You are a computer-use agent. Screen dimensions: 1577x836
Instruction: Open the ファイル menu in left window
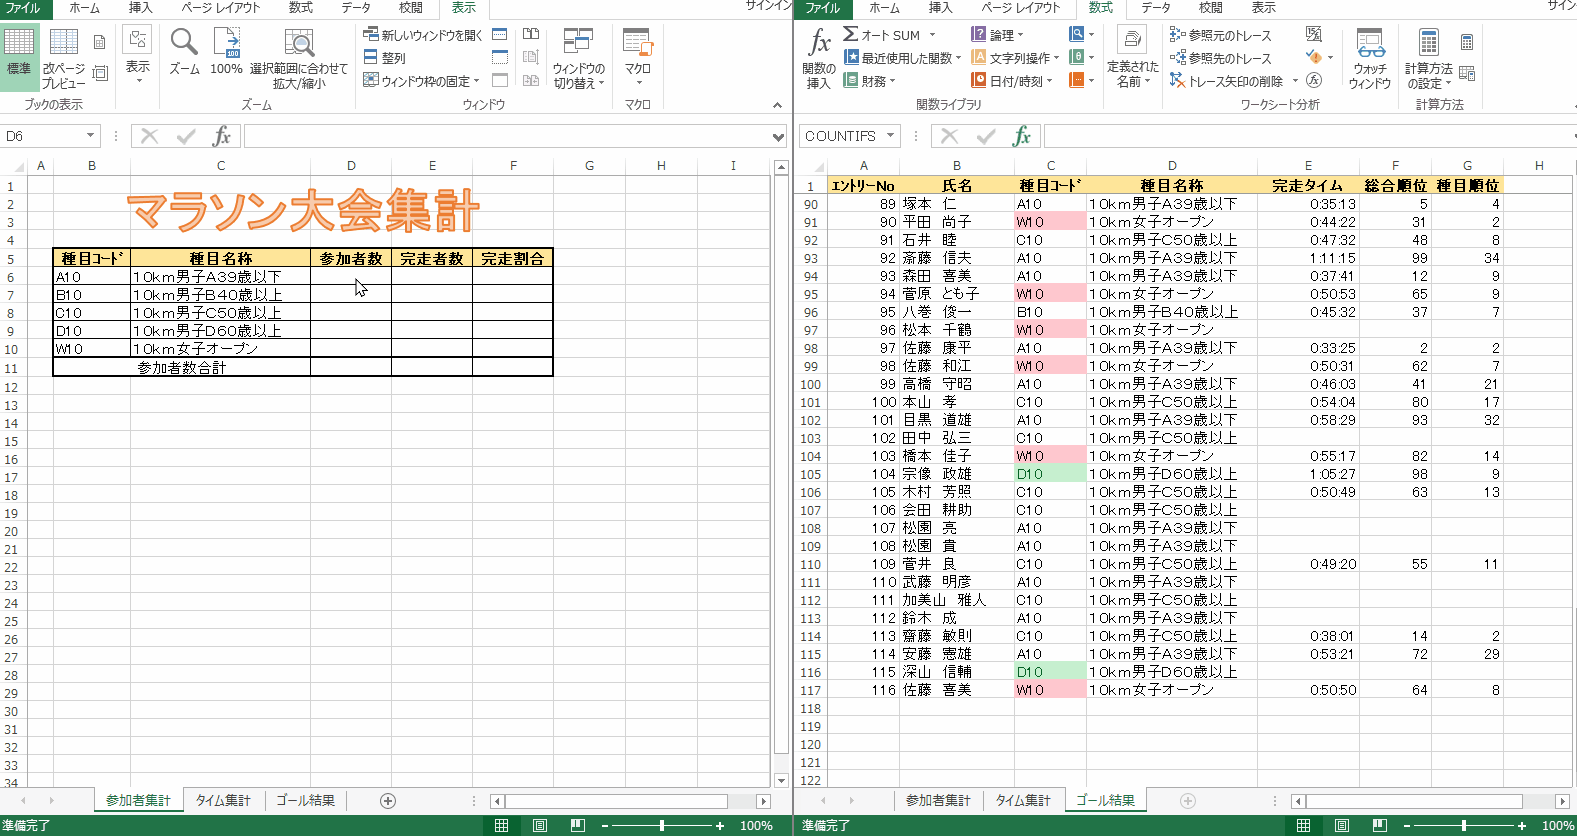coord(23,8)
